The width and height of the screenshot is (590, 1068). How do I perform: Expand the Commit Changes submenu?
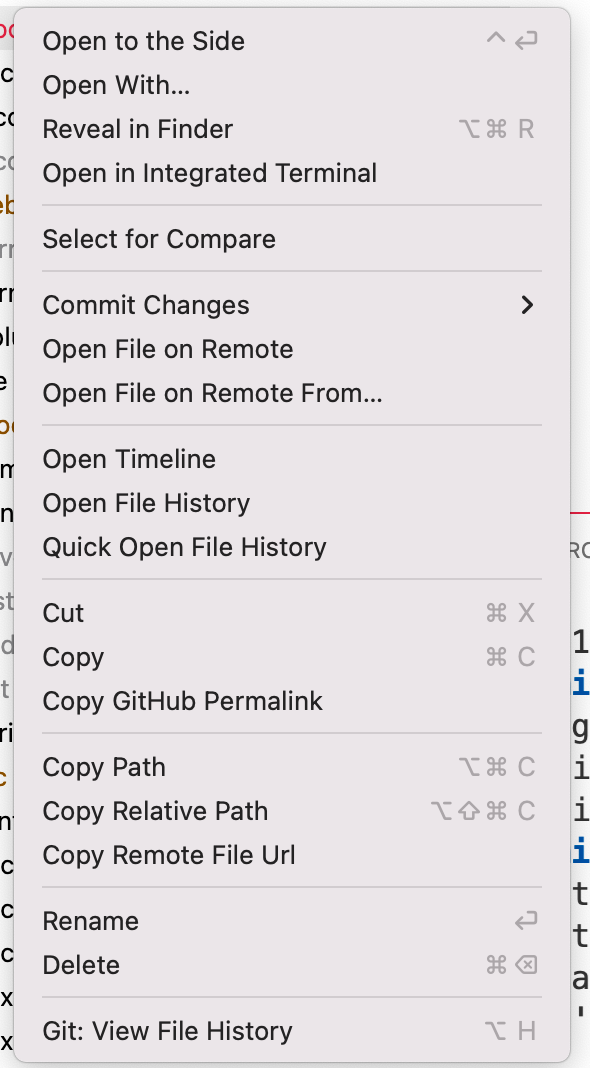pyautogui.click(x=146, y=305)
